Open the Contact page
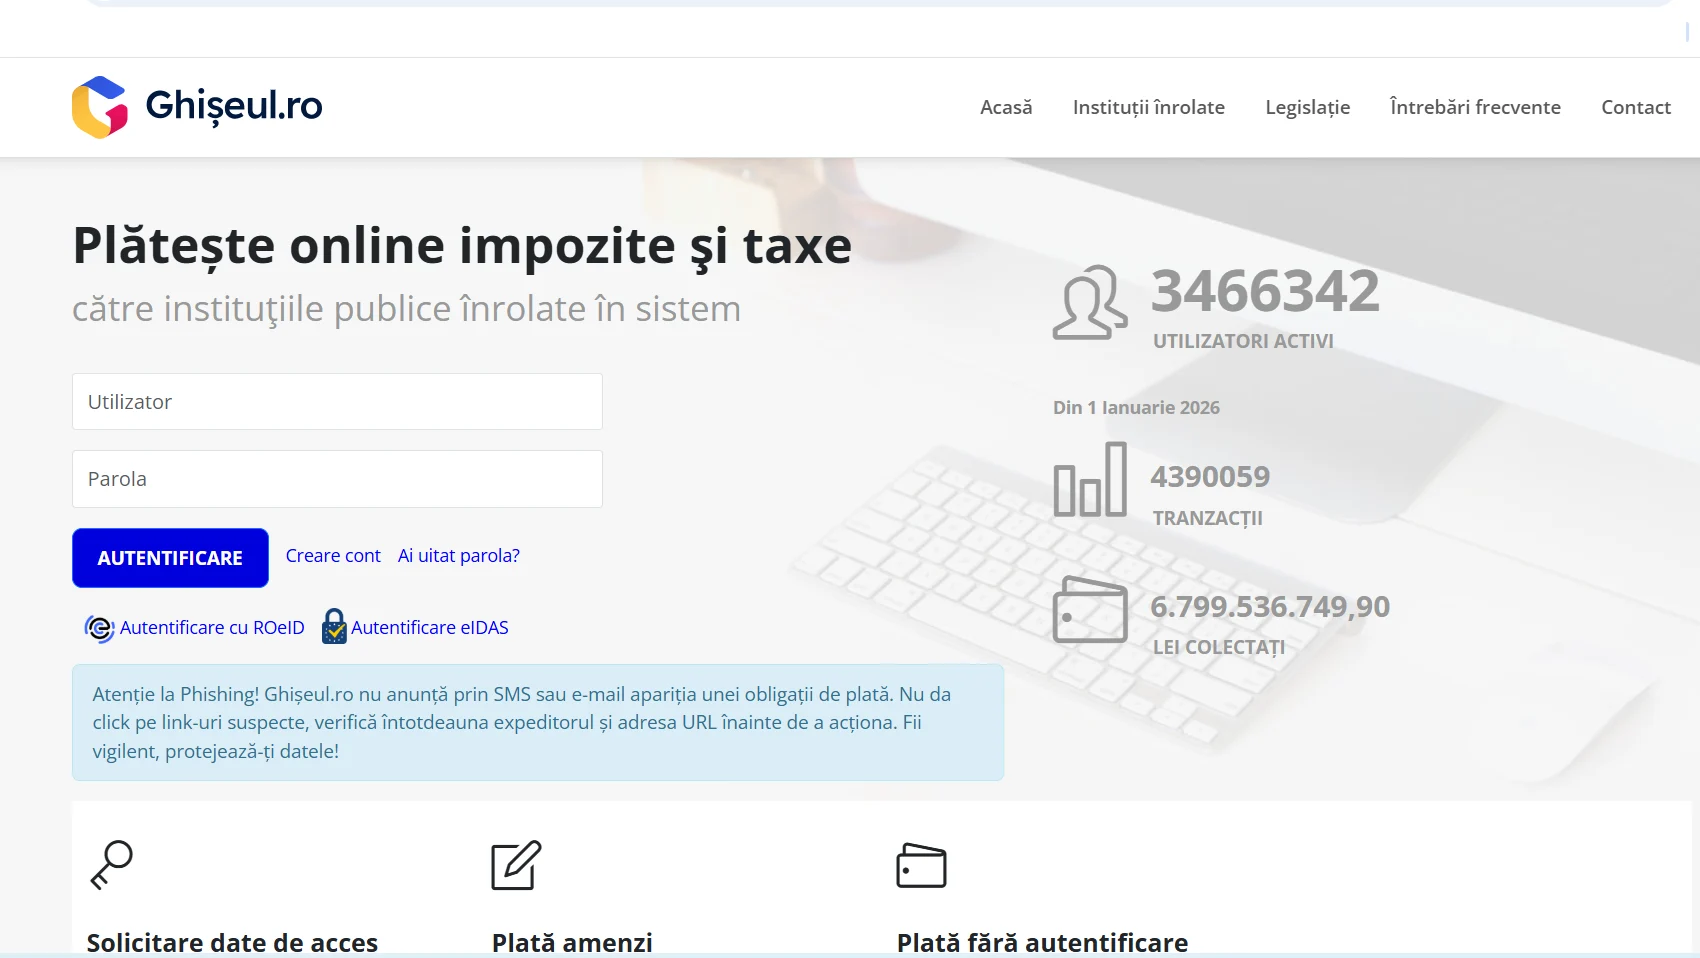This screenshot has width=1700, height=958. [1636, 107]
